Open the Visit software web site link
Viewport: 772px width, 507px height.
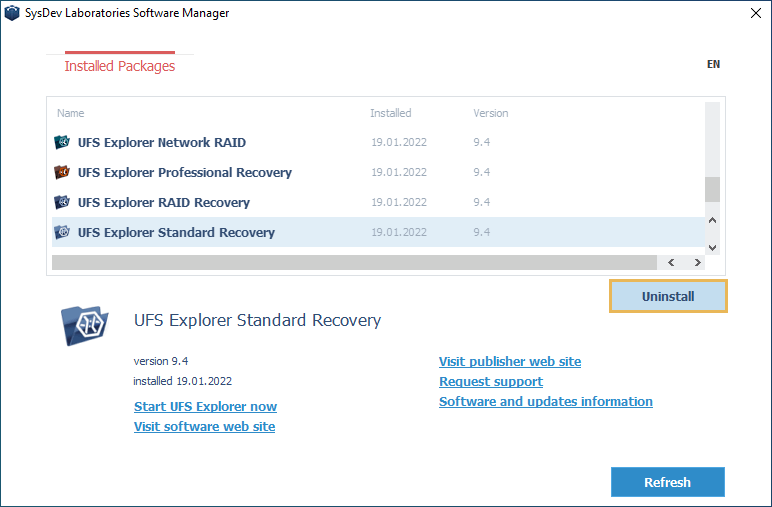pos(204,427)
